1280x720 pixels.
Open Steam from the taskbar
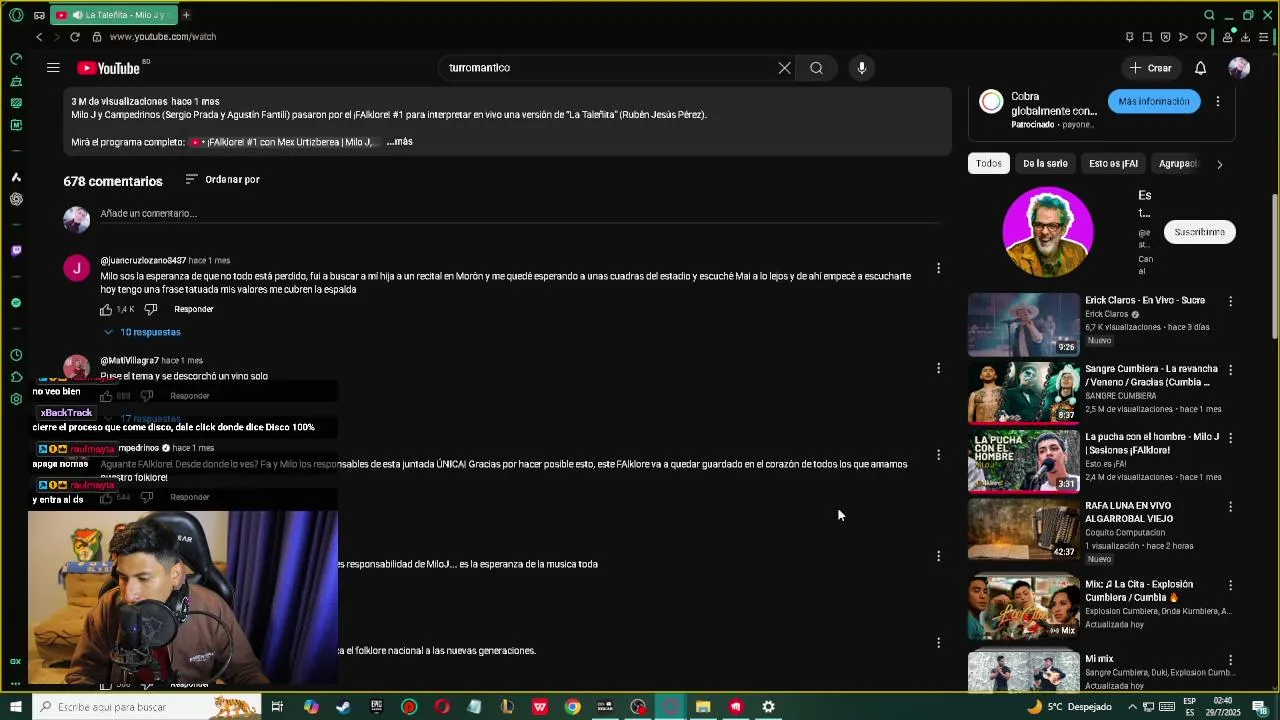click(343, 707)
